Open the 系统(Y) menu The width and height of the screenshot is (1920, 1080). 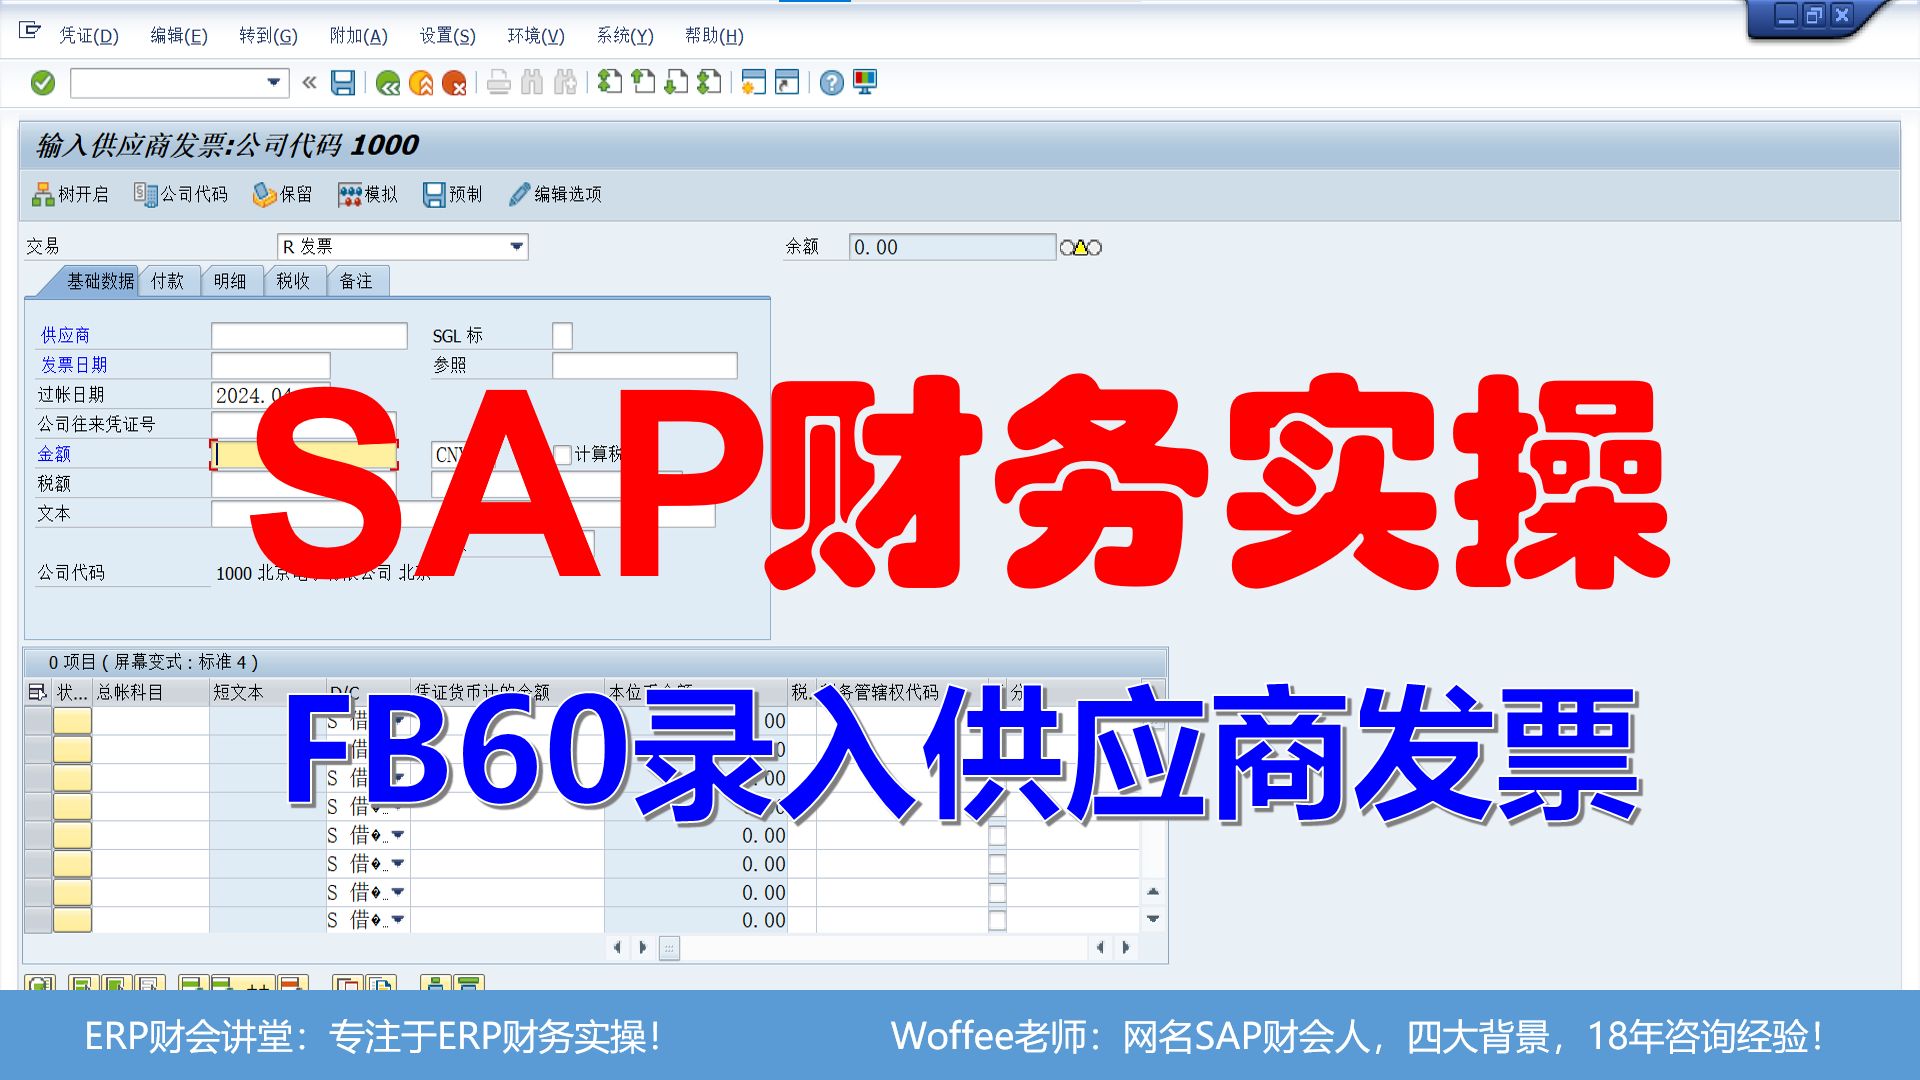625,36
